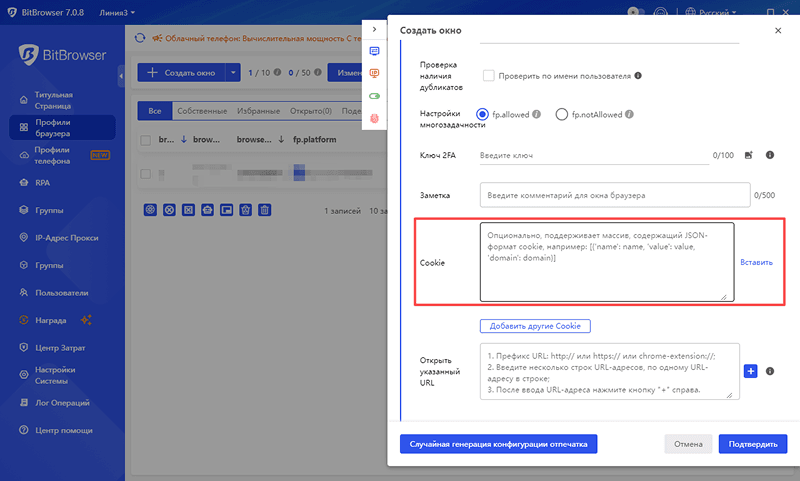Screen dimensions: 800x481
Task: Click the trash icon below the profile table
Action: tap(264, 210)
